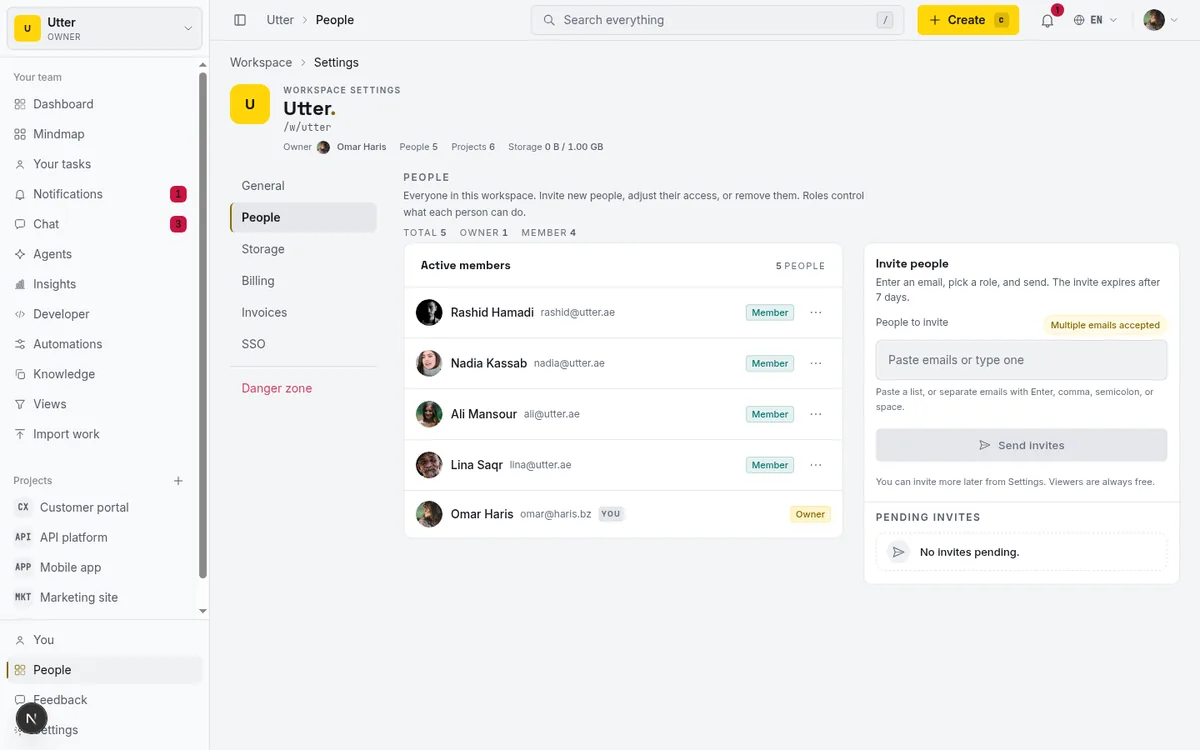1200x750 pixels.
Task: Click the omar@haris.bz email text
Action: tap(556, 514)
